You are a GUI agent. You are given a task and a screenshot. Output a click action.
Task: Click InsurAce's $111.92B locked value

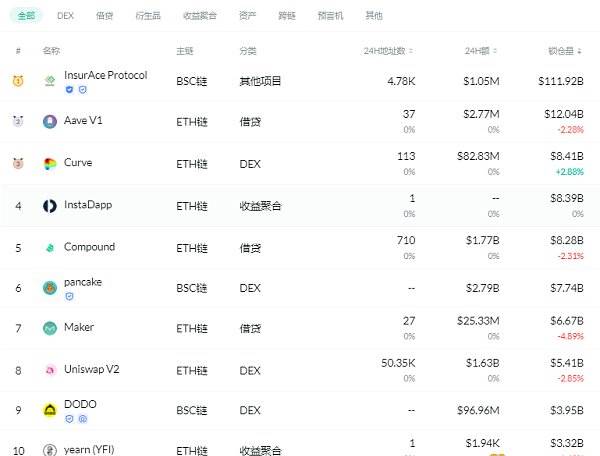pyautogui.click(x=561, y=81)
